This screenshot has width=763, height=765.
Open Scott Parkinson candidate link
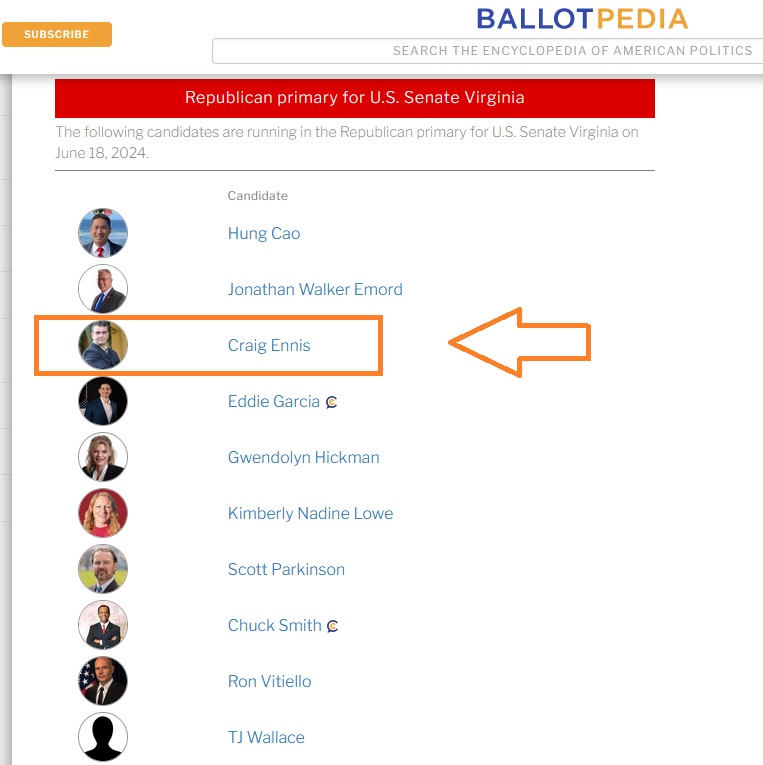pyautogui.click(x=286, y=569)
